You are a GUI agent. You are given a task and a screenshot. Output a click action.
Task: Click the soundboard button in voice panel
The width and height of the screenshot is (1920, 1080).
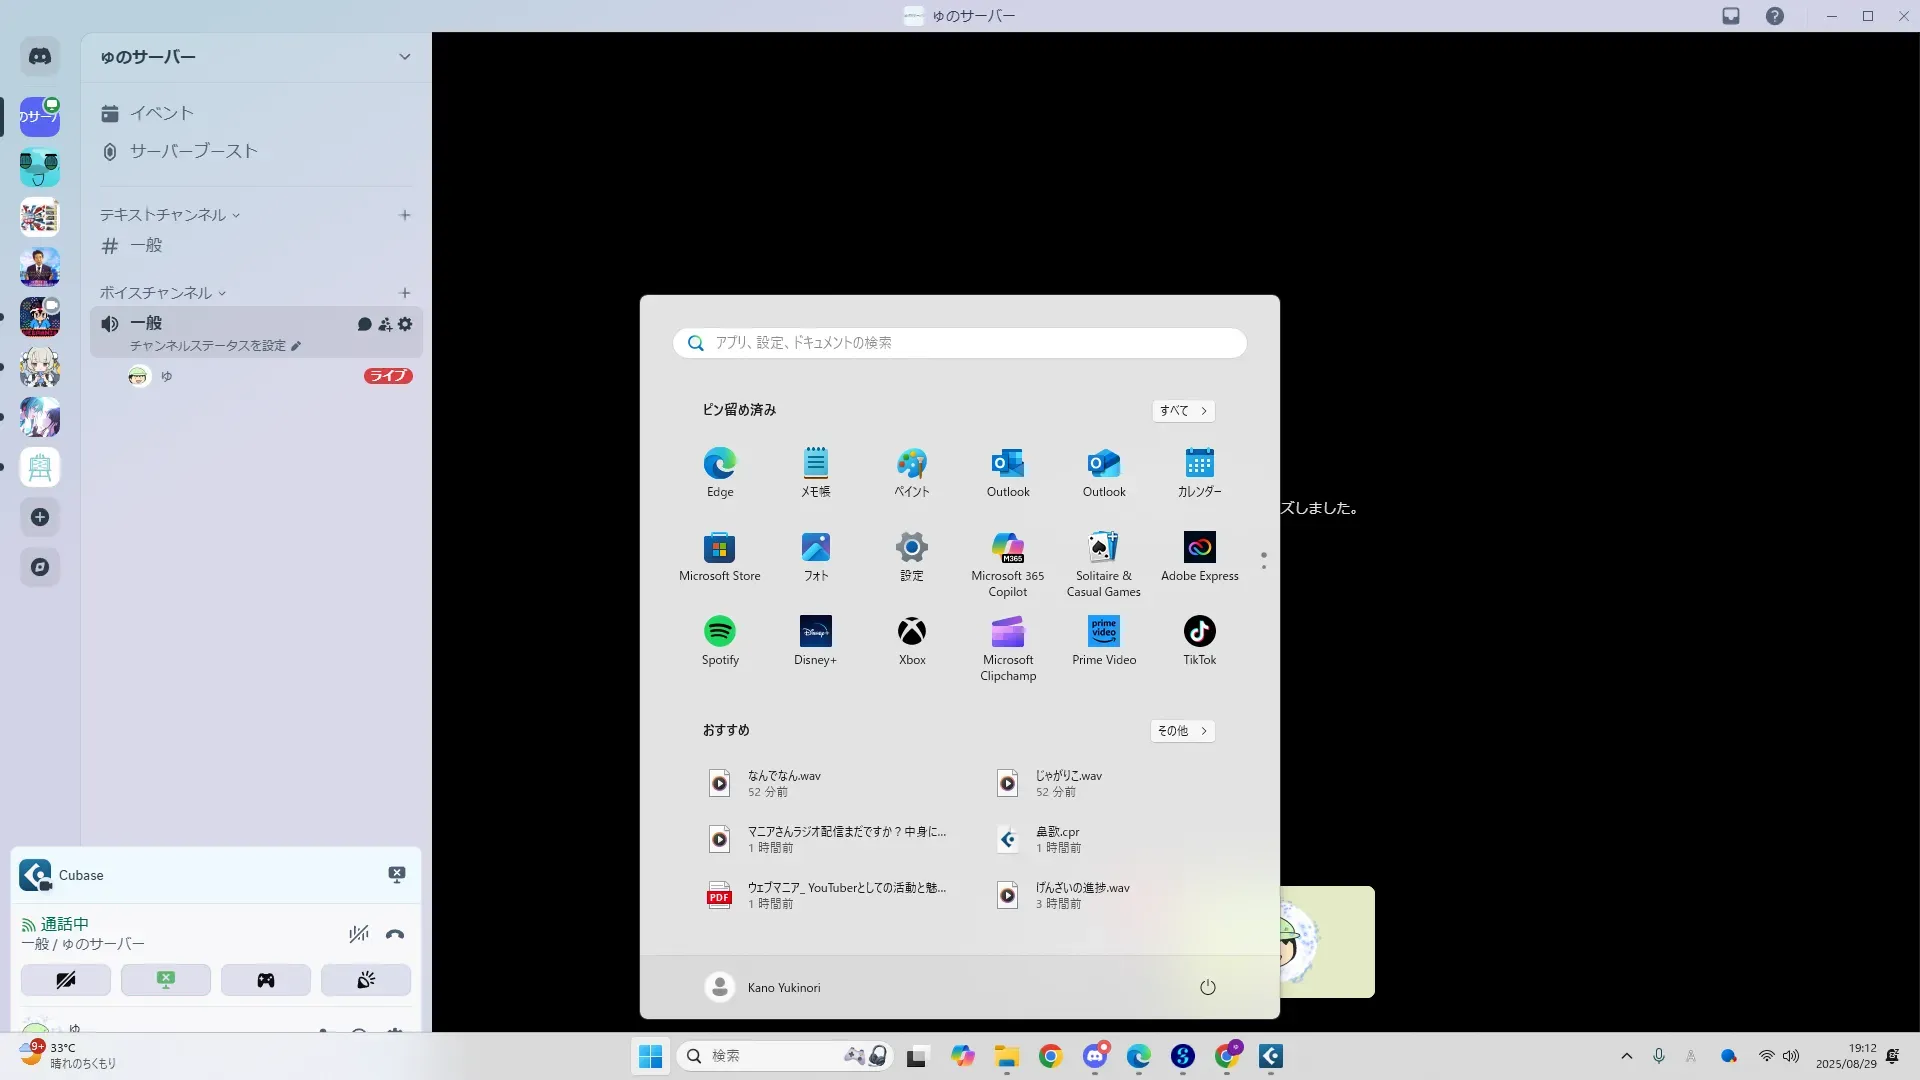pyautogui.click(x=366, y=980)
